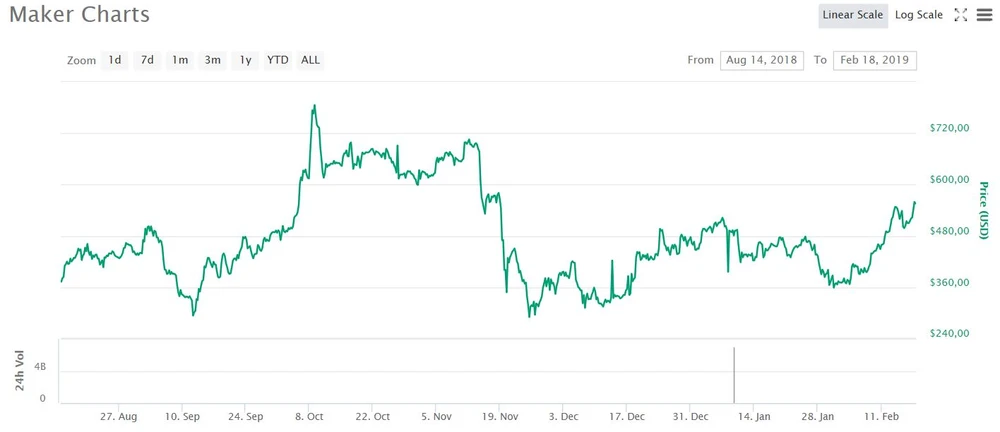Choose the 1y zoom range
This screenshot has width=1000, height=432.
pyautogui.click(x=245, y=60)
